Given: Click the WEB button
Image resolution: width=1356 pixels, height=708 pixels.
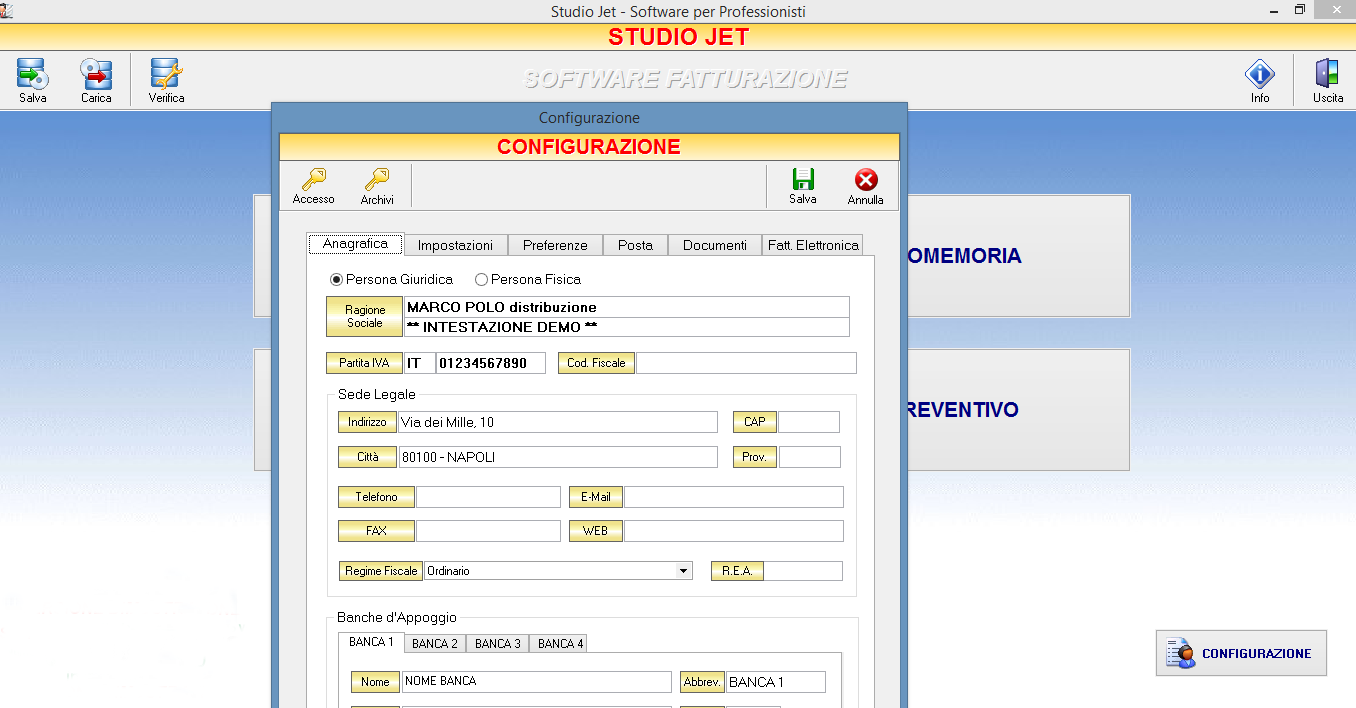Looking at the screenshot, I should [595, 531].
